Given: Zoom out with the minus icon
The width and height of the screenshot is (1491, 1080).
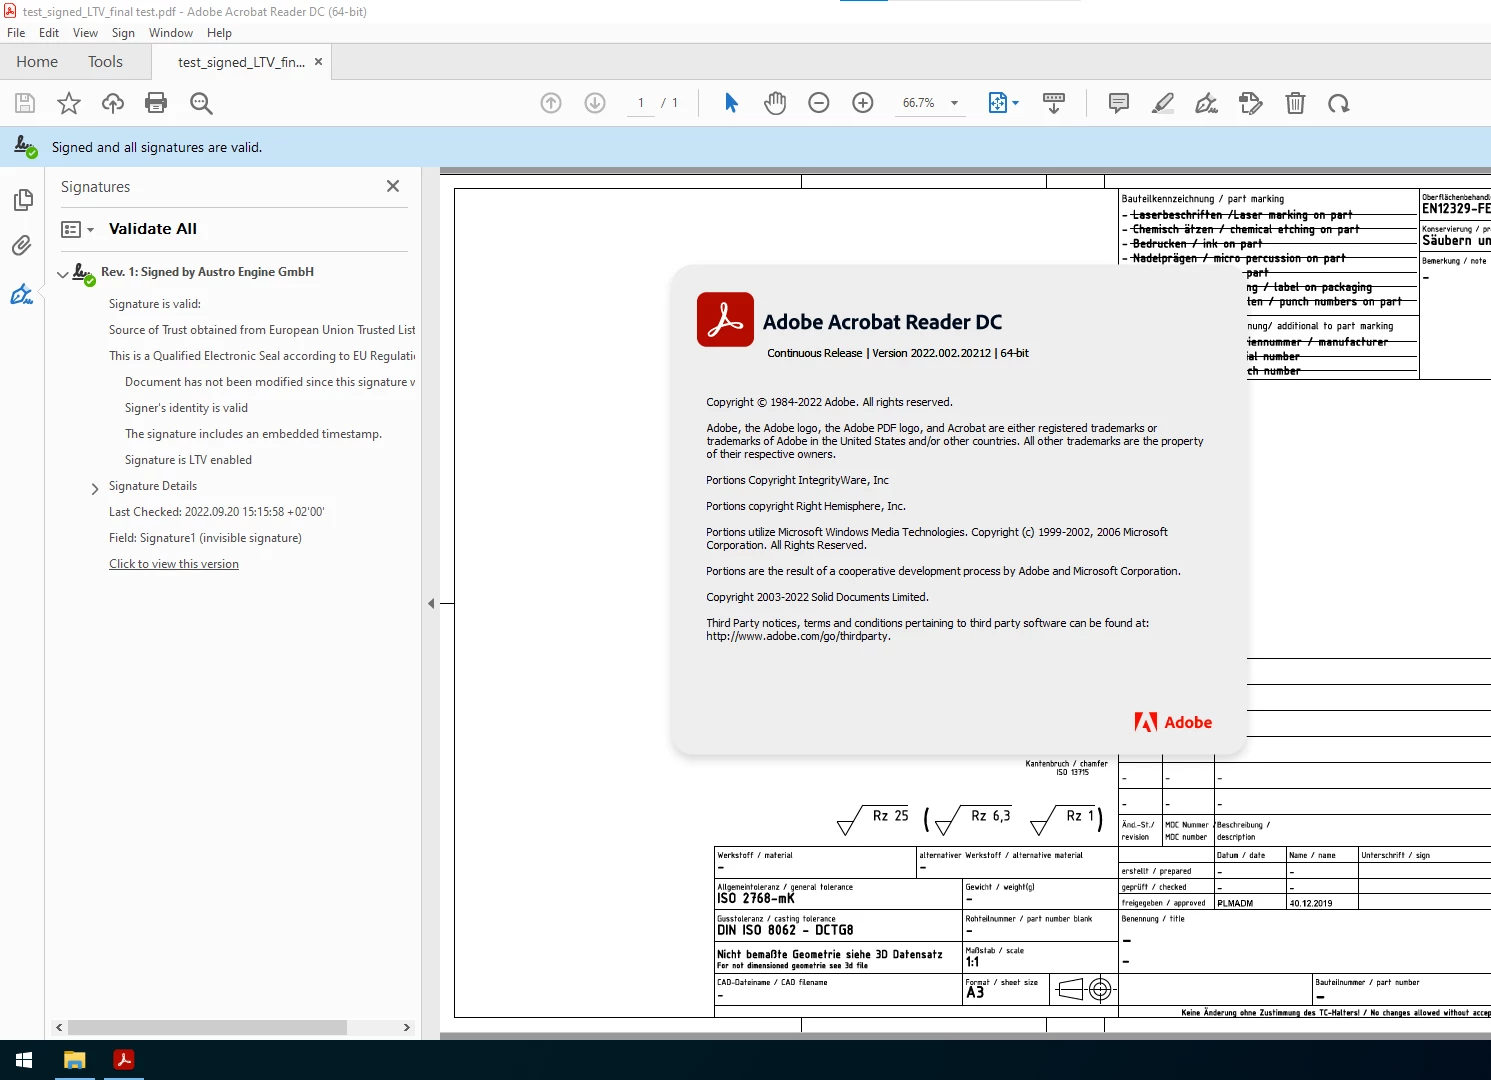Looking at the screenshot, I should click(819, 103).
